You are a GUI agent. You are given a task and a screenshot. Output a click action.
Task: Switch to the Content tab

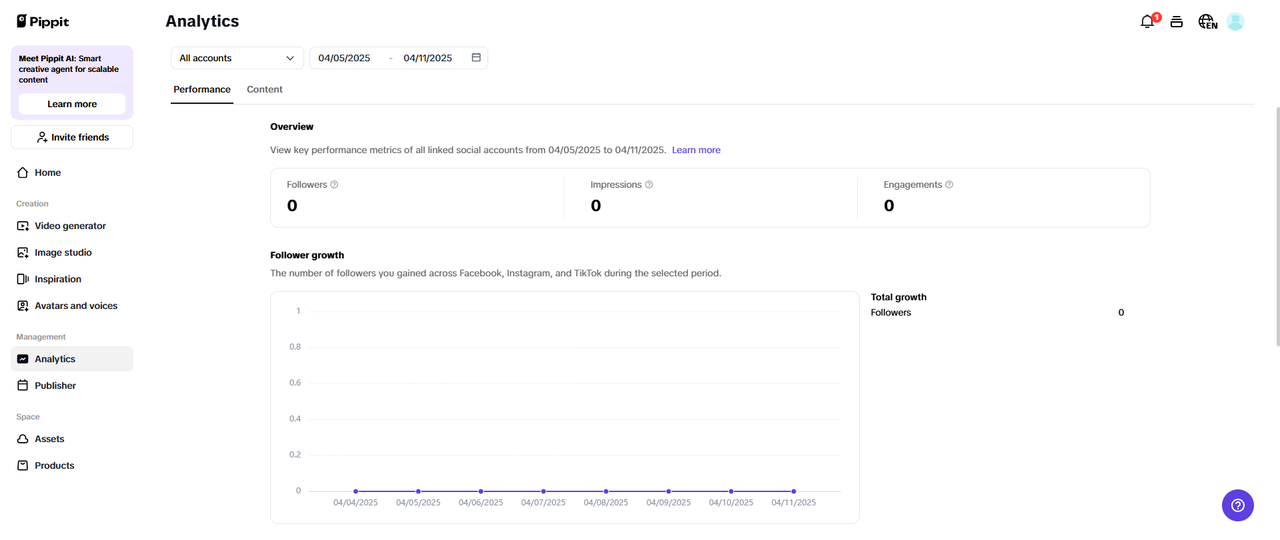tap(265, 90)
